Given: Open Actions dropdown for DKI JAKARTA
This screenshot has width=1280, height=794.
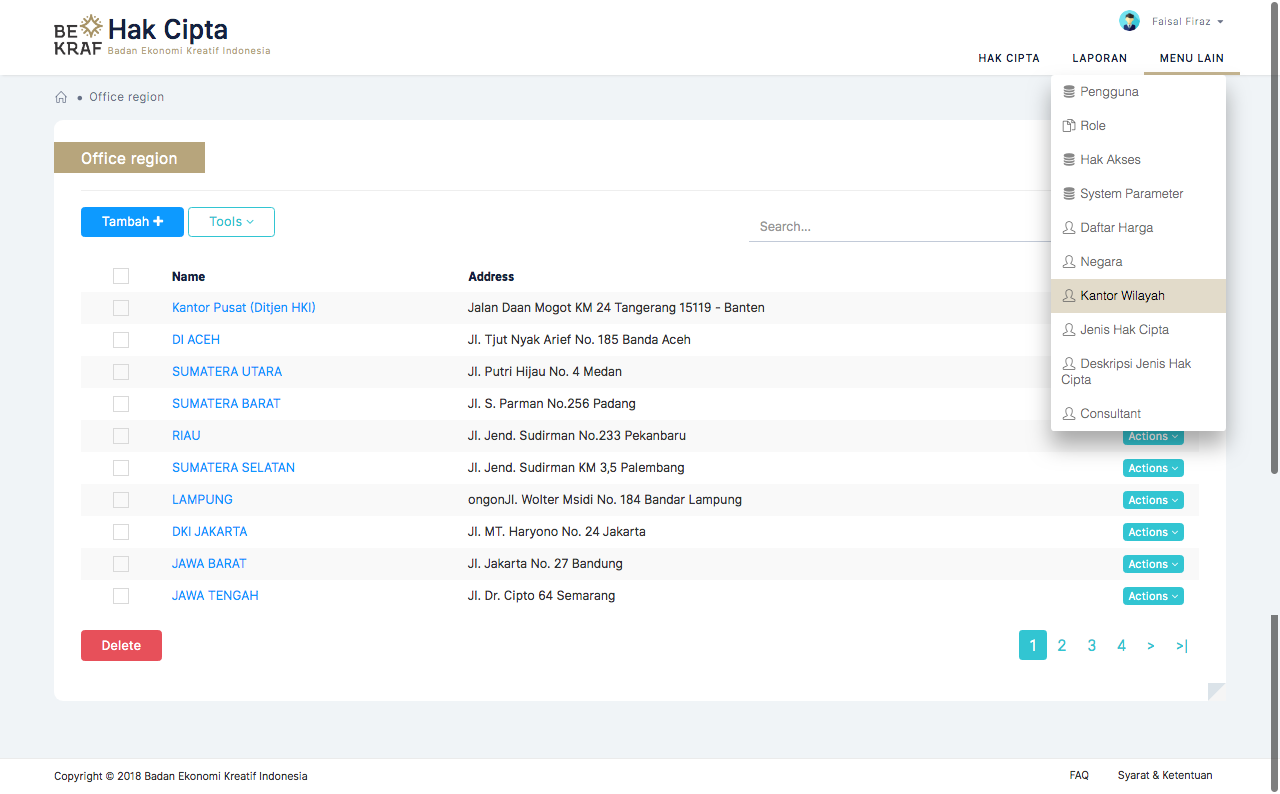Looking at the screenshot, I should coord(1153,532).
